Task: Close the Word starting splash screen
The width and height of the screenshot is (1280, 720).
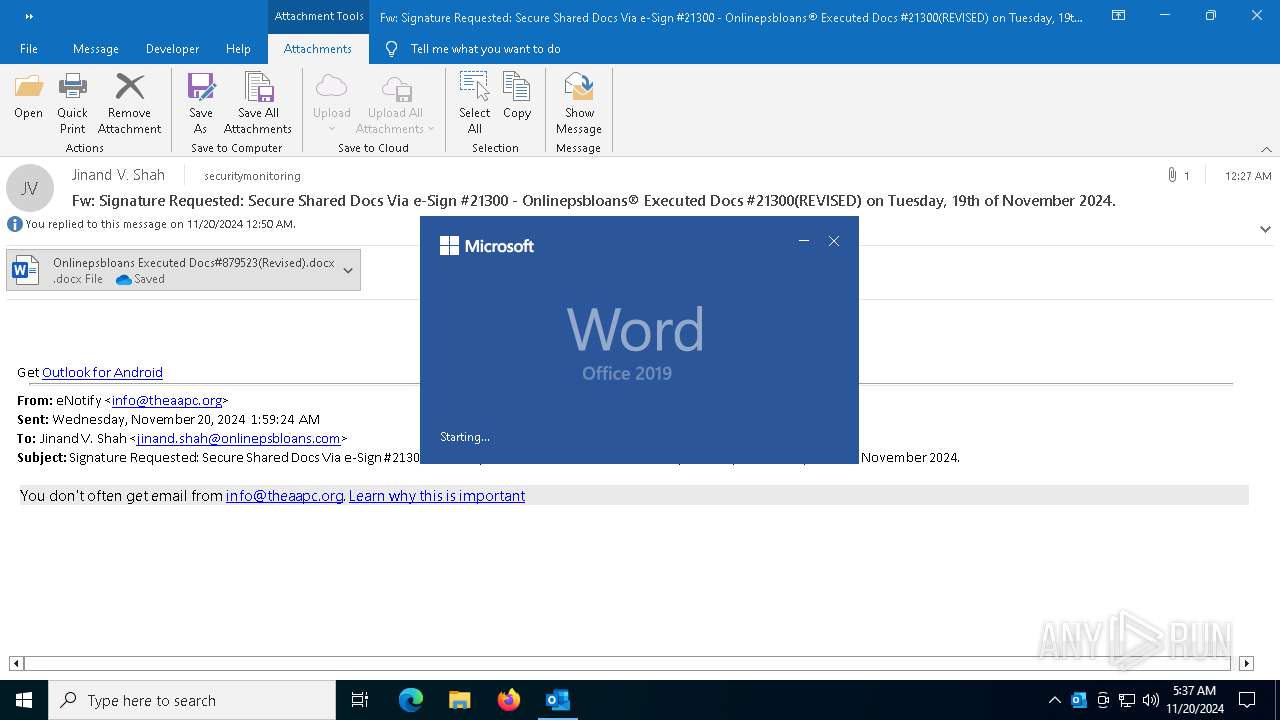Action: tap(834, 241)
